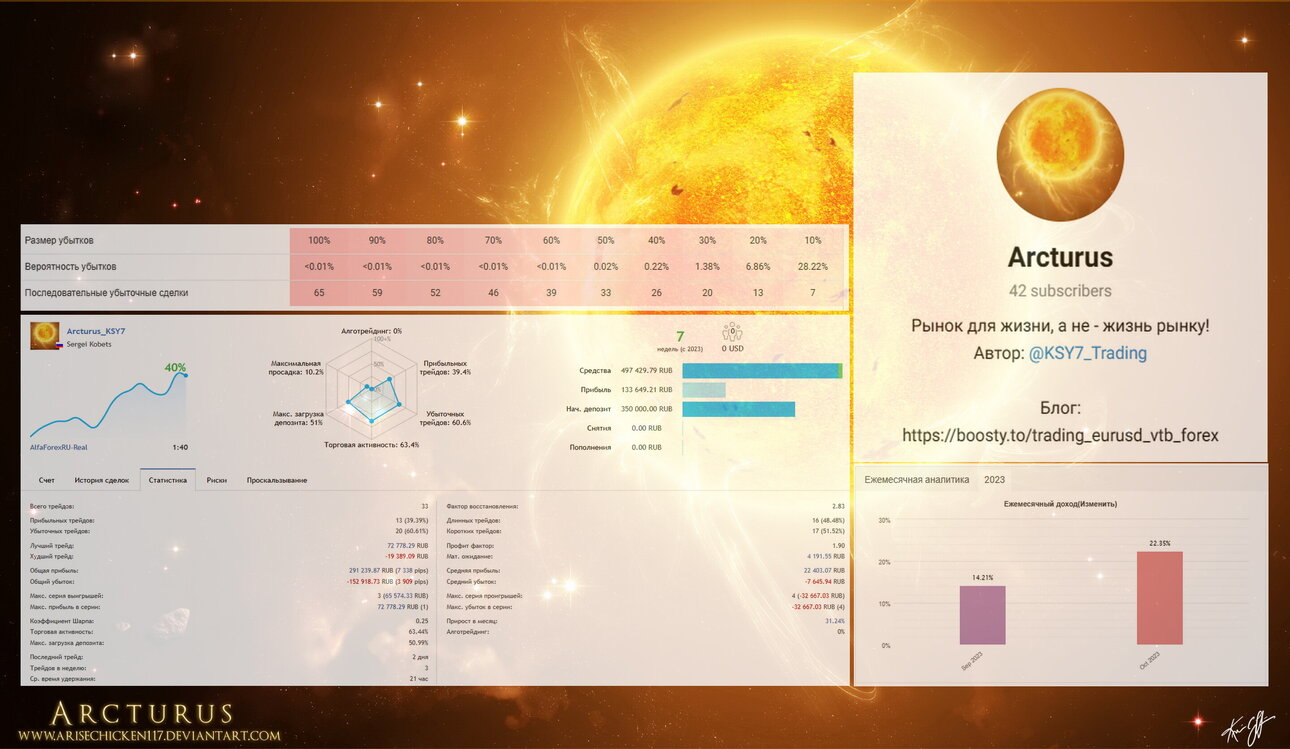Click the 6.86% probability cell
Image resolution: width=1290 pixels, height=749 pixels.
click(x=760, y=267)
